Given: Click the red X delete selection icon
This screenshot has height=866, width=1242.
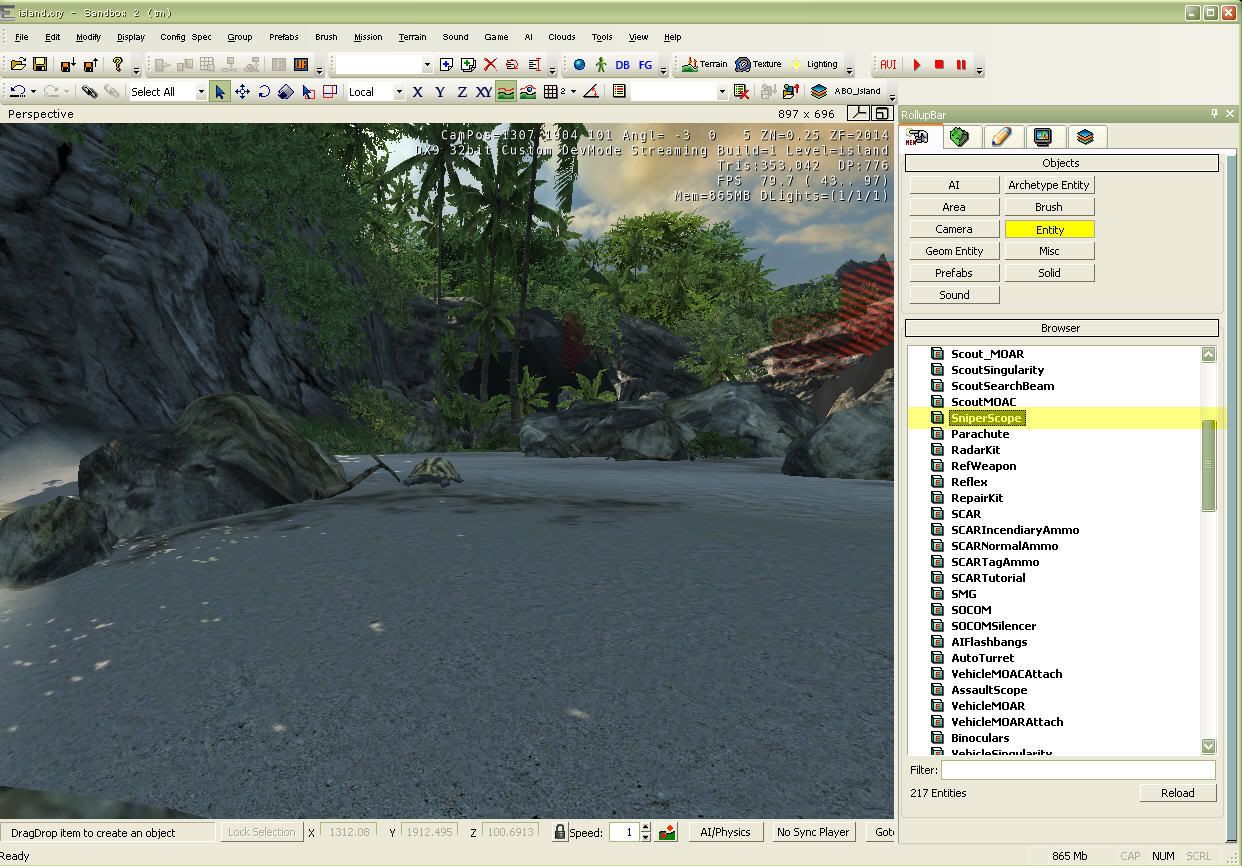Looking at the screenshot, I should [x=490, y=65].
